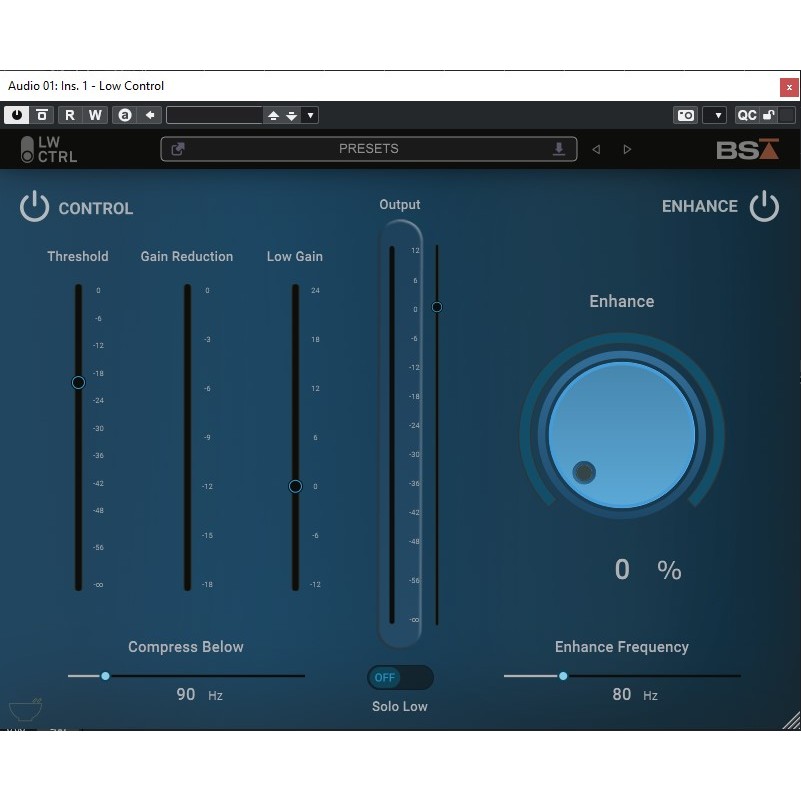Toggle the CONTROL section power button
The height and width of the screenshot is (801, 801).
pyautogui.click(x=34, y=208)
